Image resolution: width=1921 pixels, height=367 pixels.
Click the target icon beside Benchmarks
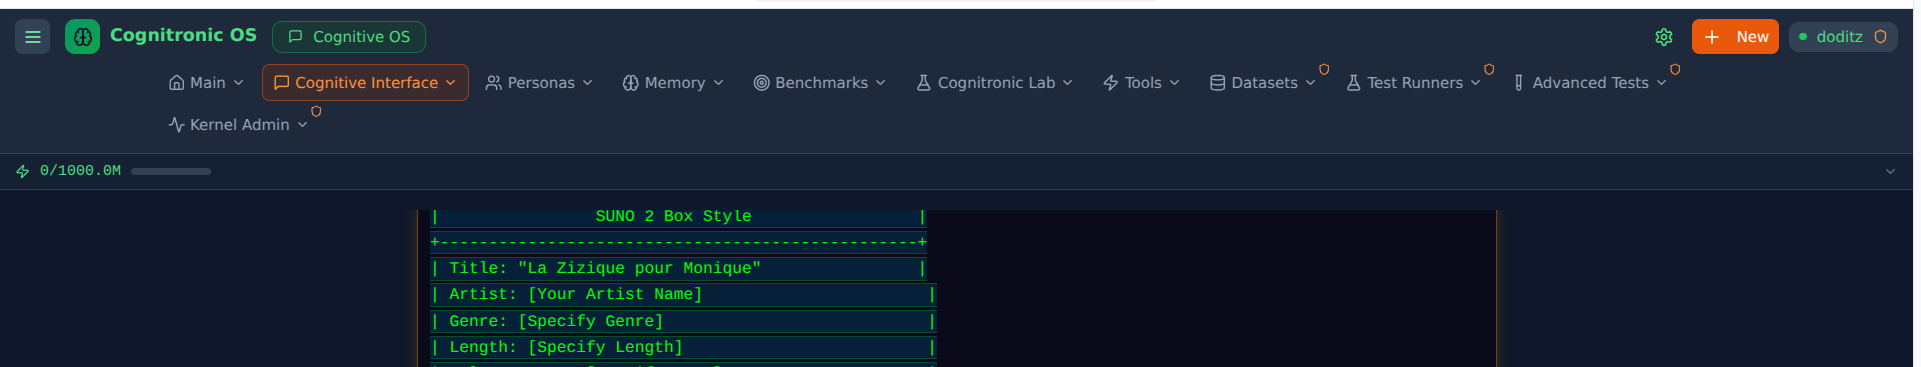tap(761, 83)
